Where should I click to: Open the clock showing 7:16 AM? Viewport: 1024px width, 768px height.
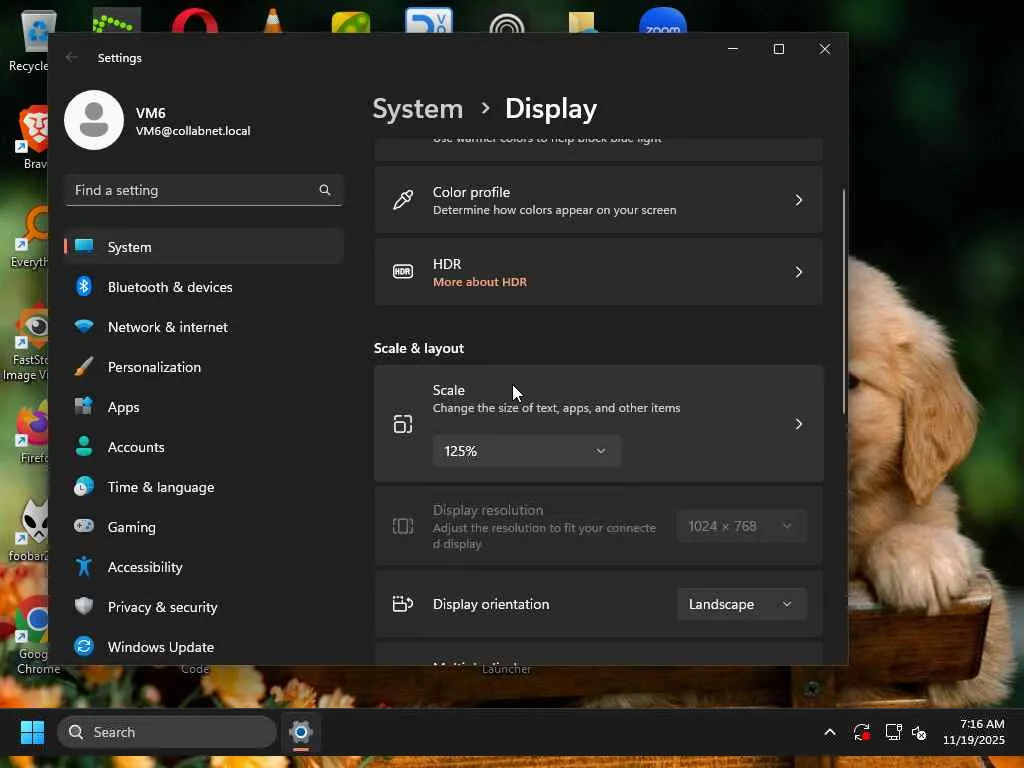974,732
